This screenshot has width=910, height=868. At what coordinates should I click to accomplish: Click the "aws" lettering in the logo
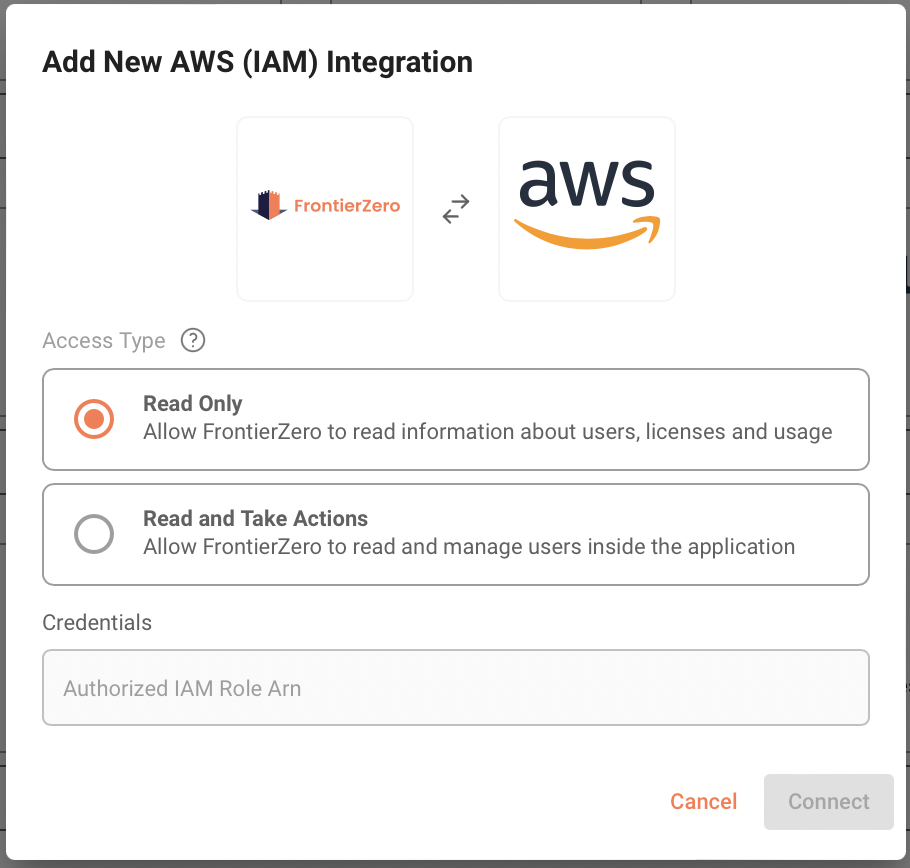click(x=587, y=185)
